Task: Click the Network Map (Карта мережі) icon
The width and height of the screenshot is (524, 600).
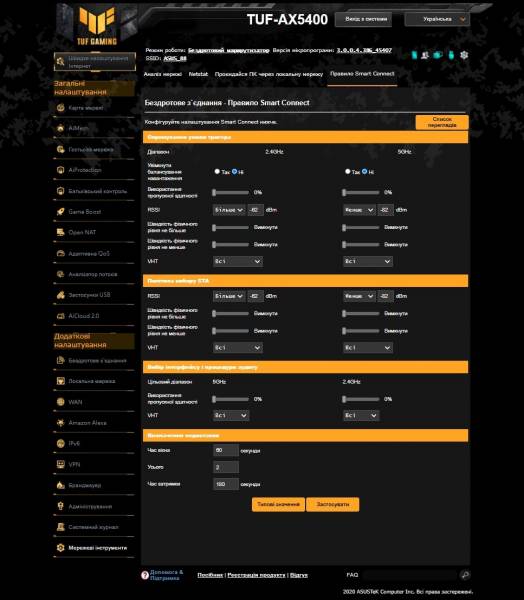Action: [x=60, y=108]
